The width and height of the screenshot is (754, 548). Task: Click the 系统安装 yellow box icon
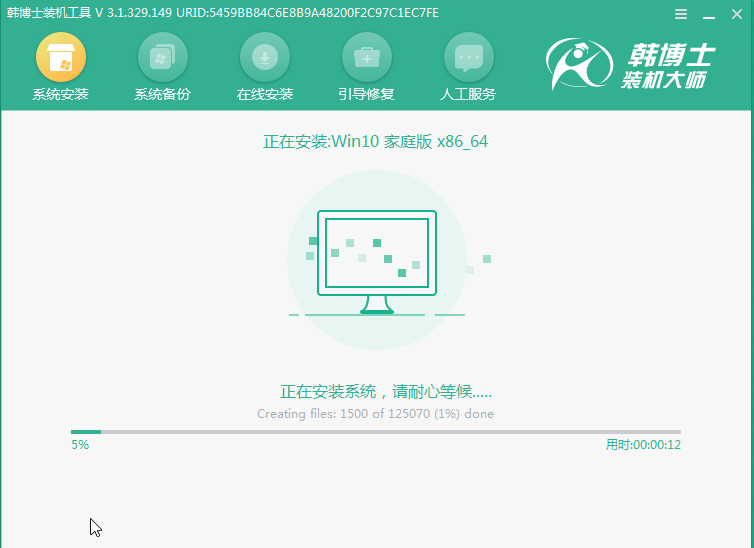point(61,58)
